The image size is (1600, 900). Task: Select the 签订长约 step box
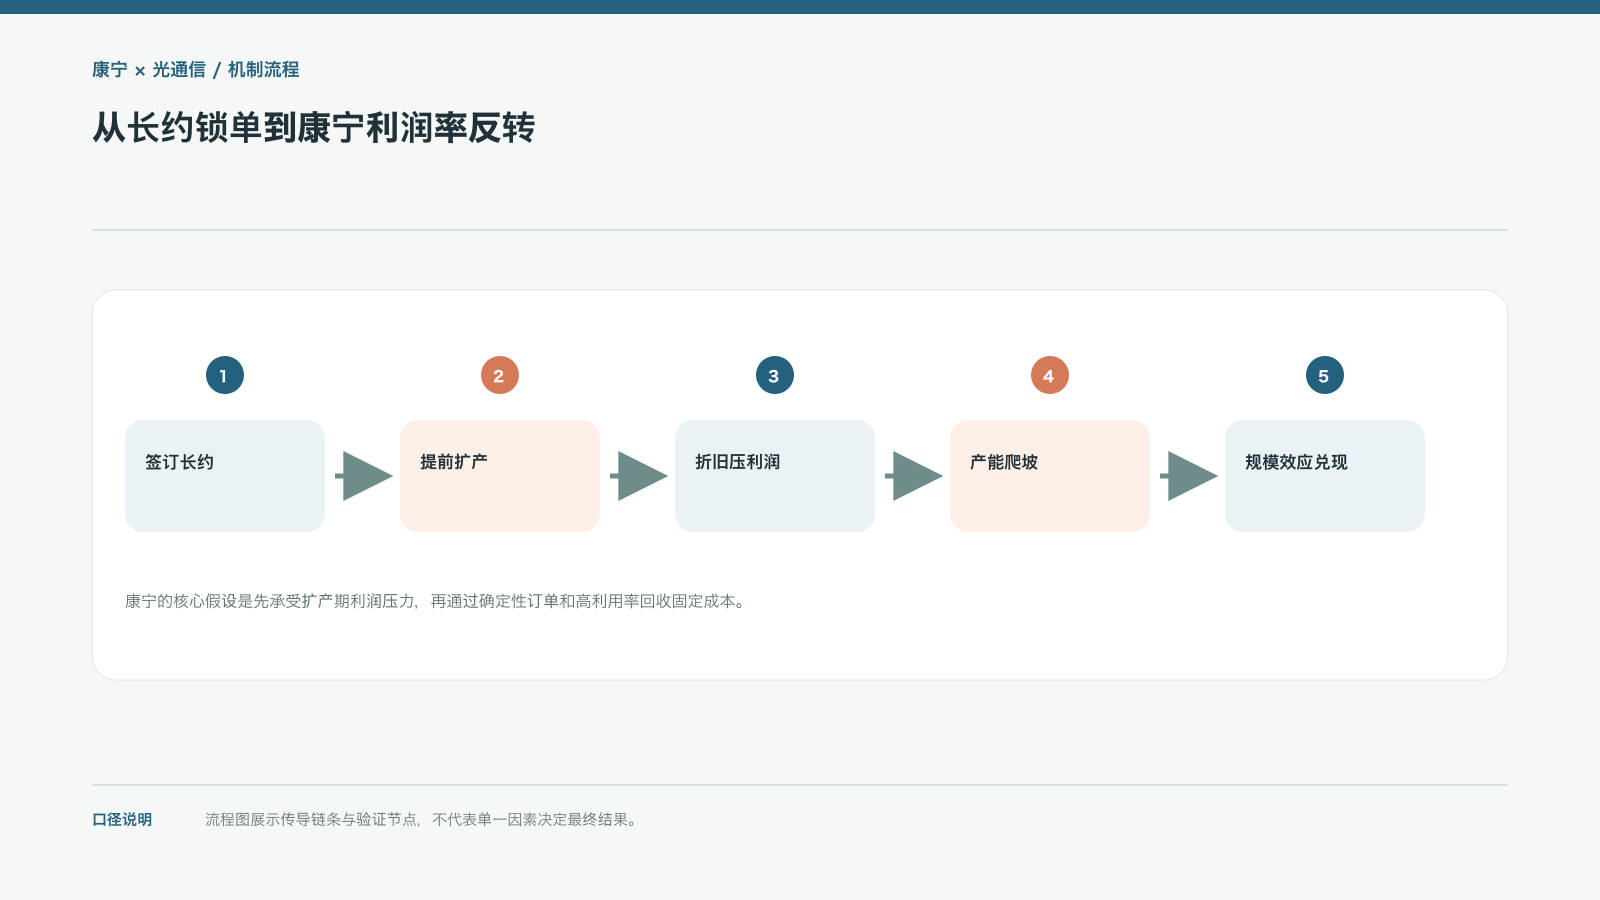coord(225,476)
